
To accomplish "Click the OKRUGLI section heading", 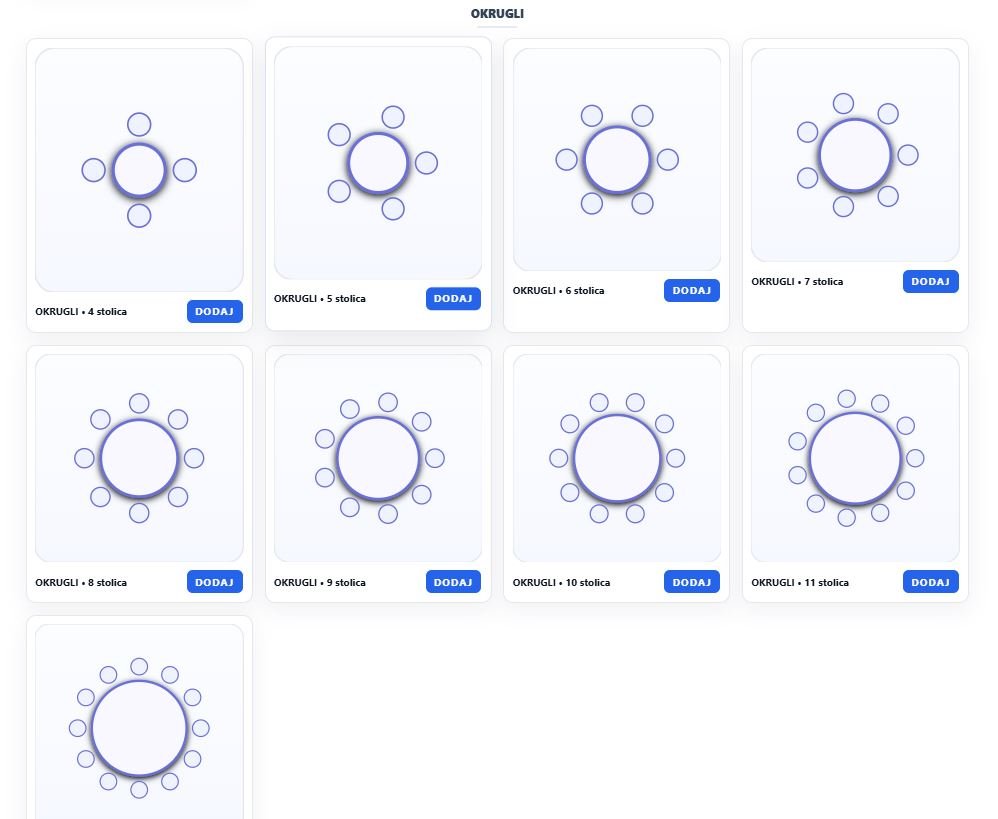I will click(x=497, y=14).
